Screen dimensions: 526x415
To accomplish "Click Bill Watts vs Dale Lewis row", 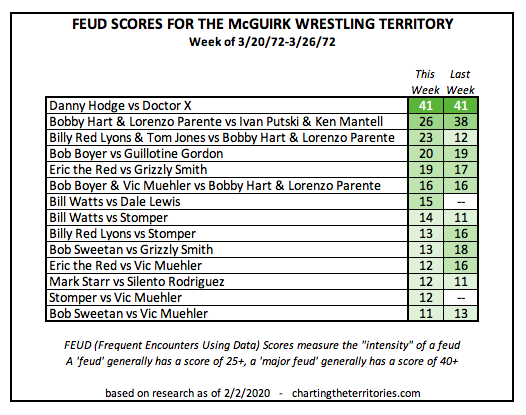I will coord(262,202).
